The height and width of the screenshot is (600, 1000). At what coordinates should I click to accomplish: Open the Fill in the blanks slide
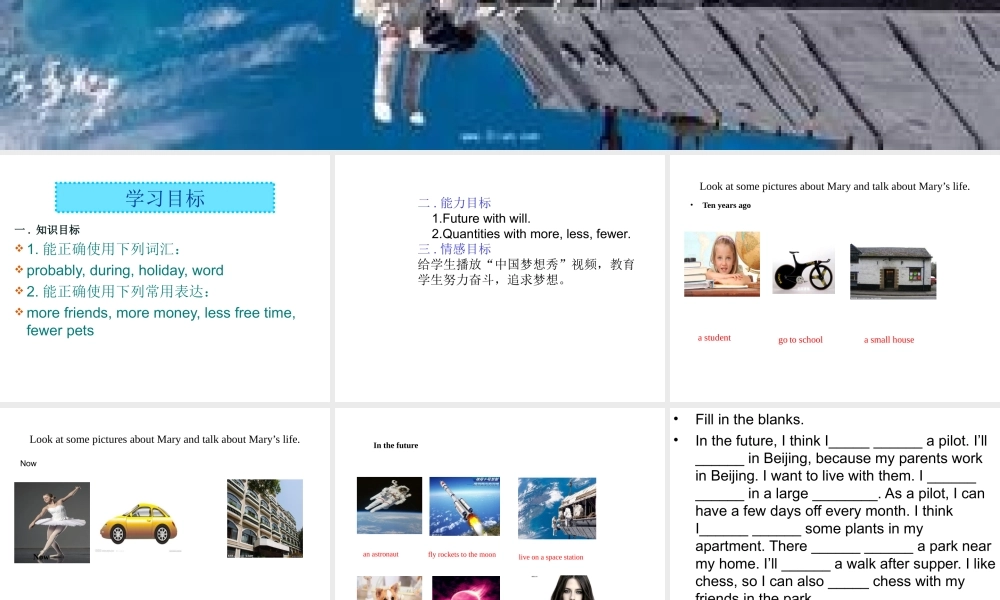pos(835,504)
